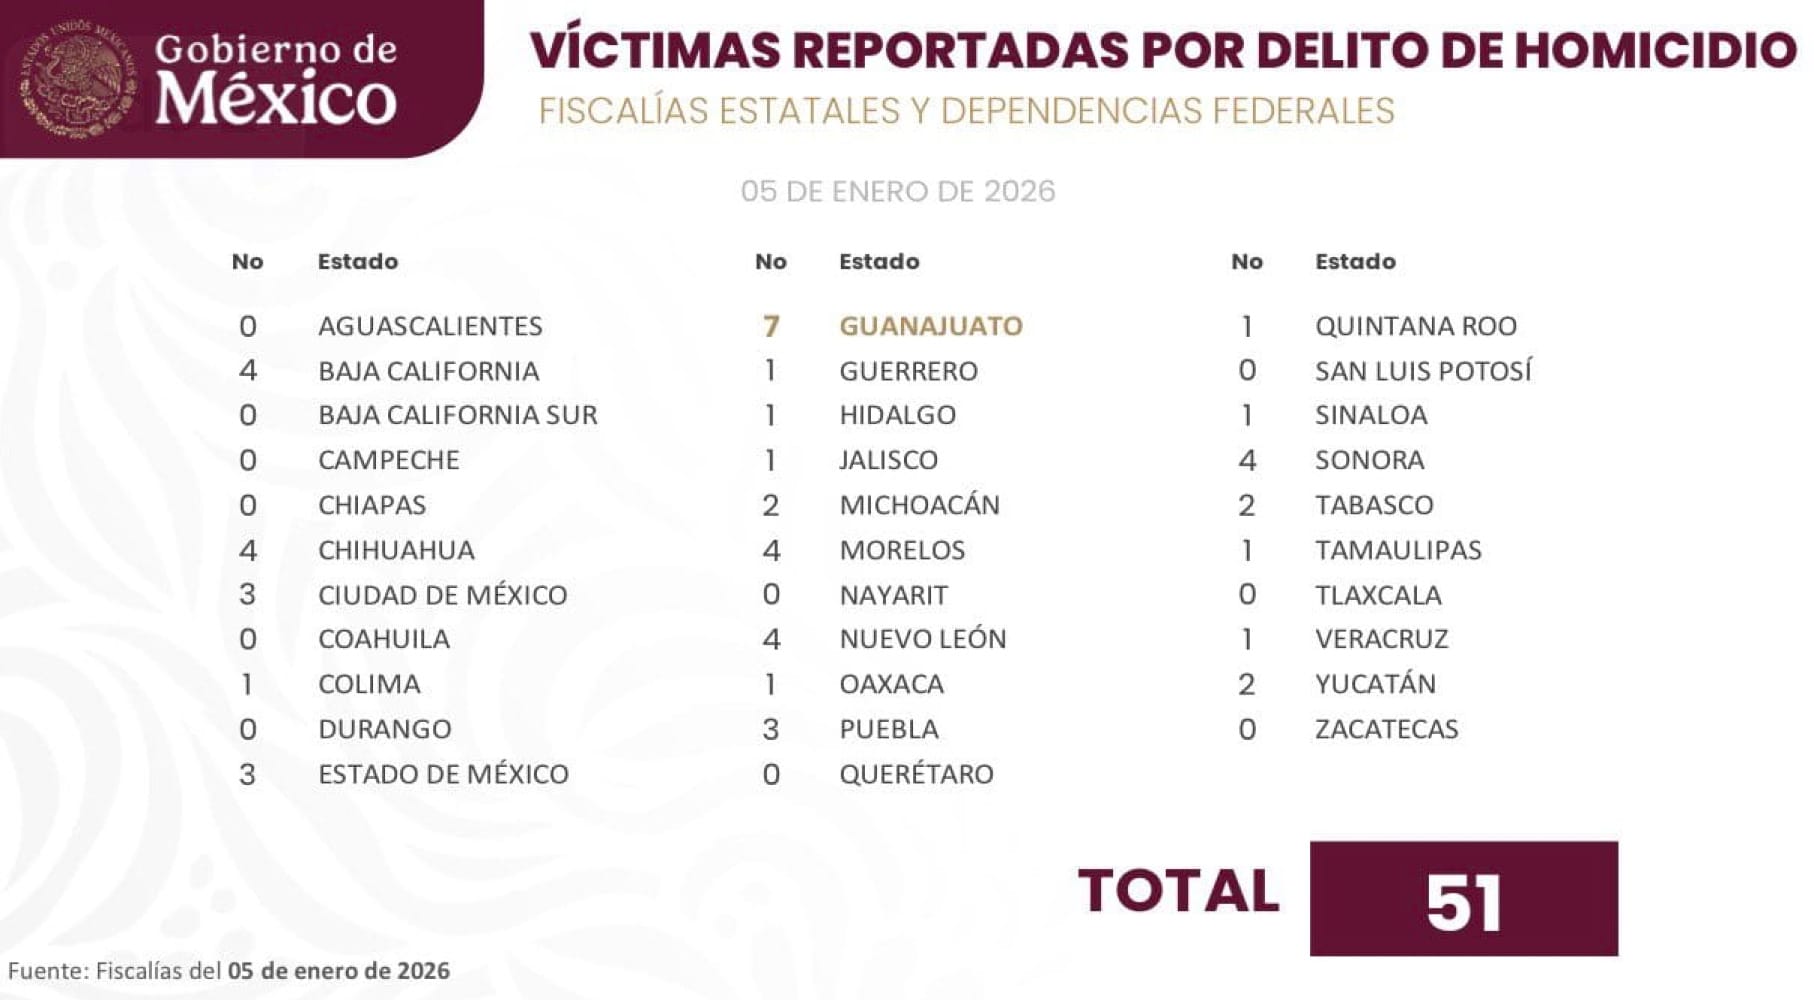This screenshot has height=1000, width=1814.
Task: Click the source note 'Fuente: Fiscalías del 05 de enero'
Action: point(228,970)
